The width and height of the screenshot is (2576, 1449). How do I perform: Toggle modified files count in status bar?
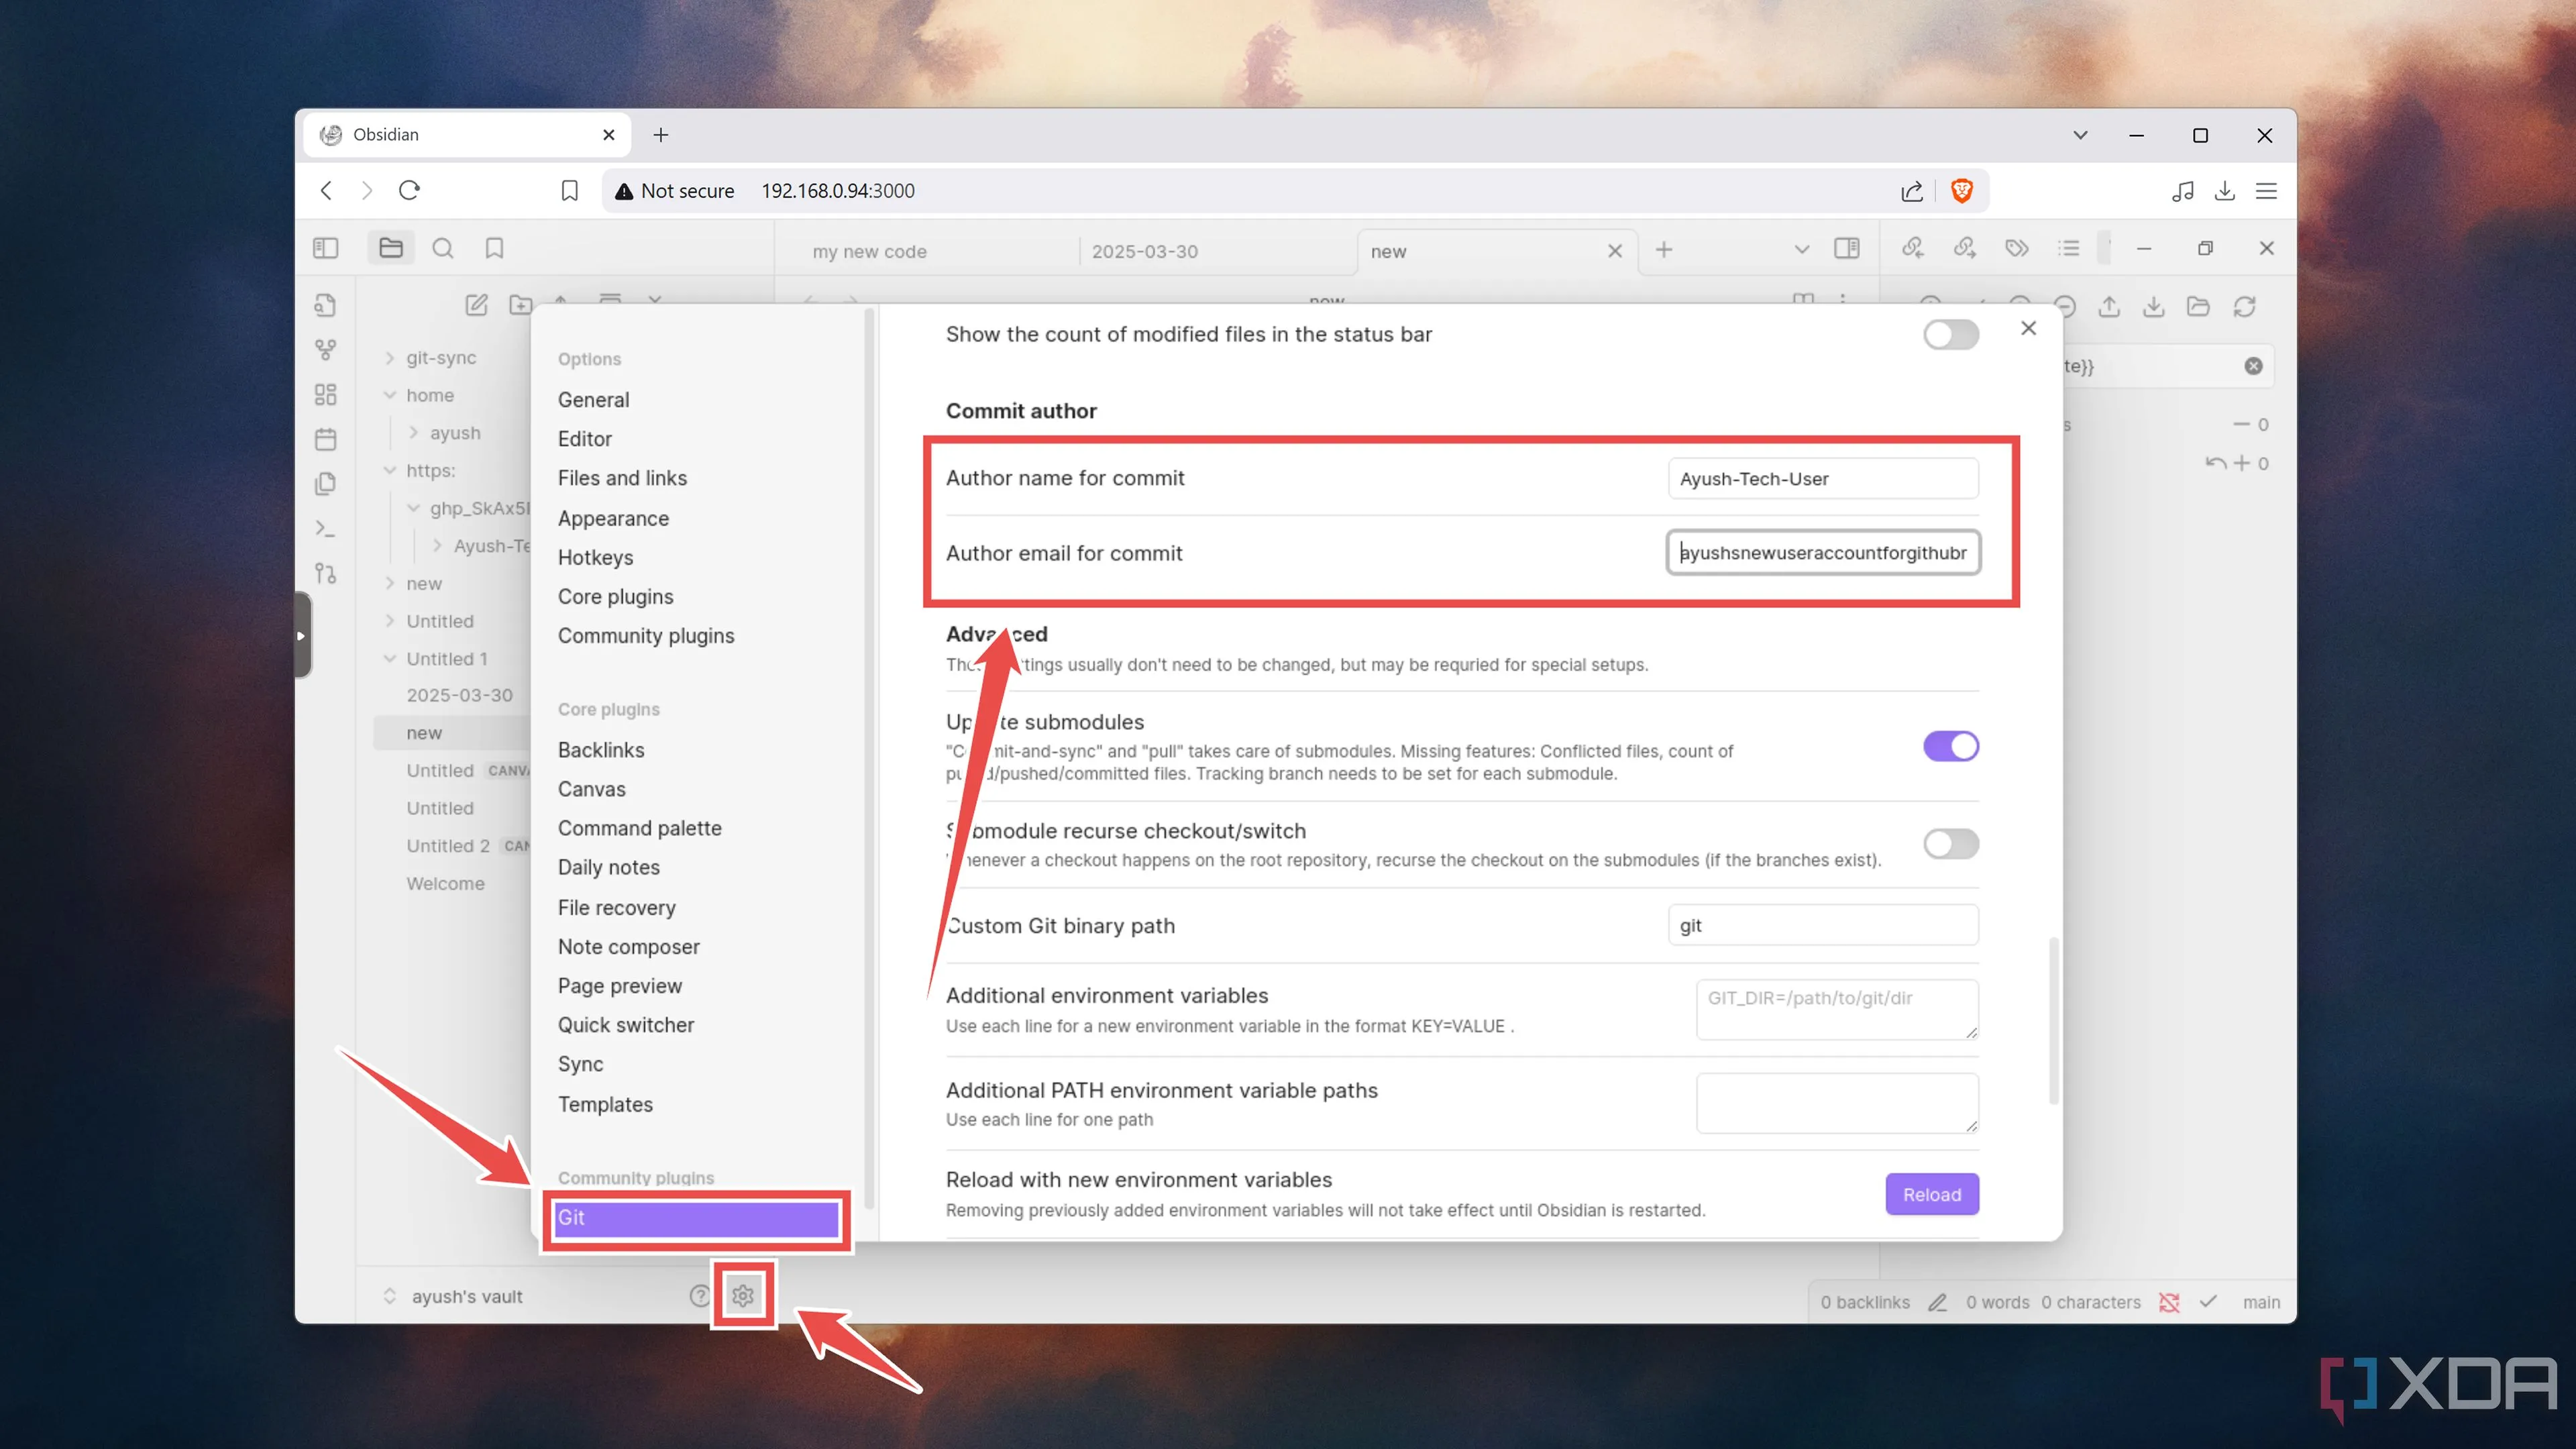pyautogui.click(x=1951, y=334)
